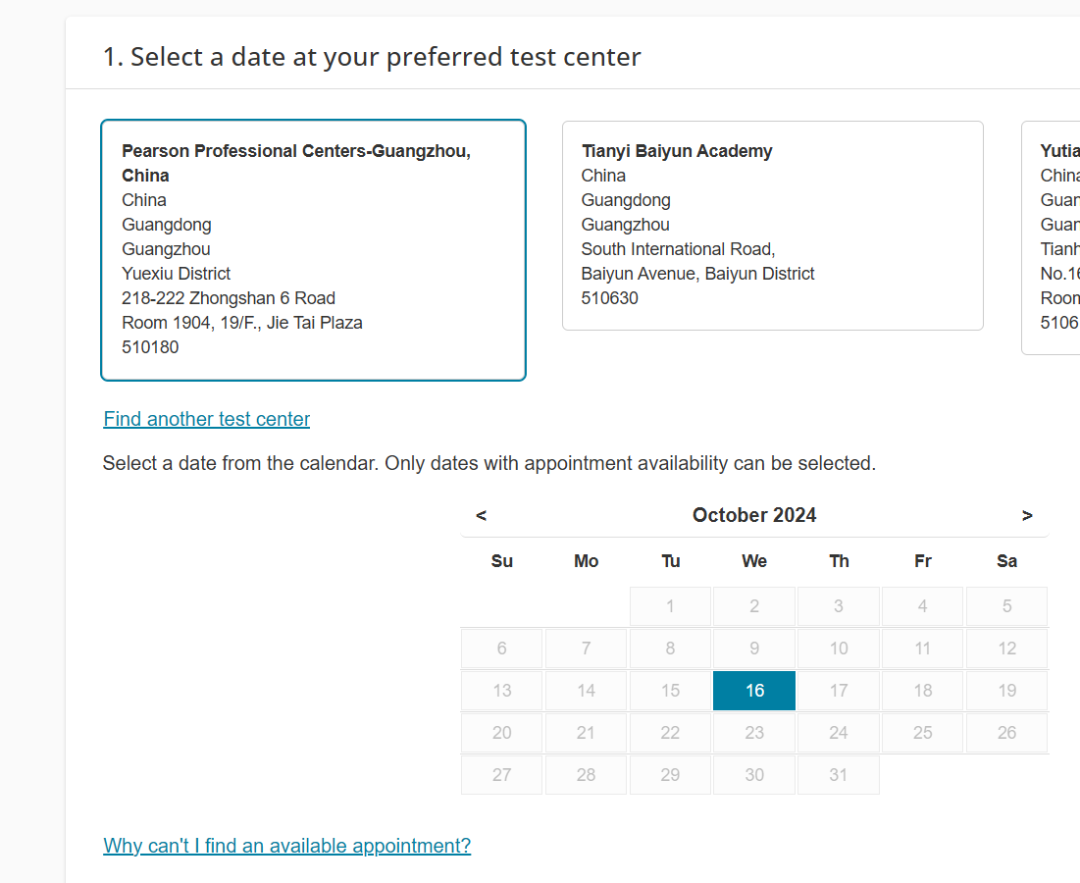The width and height of the screenshot is (1080, 883).
Task: Open Why can't I find appointment link
Action: pos(287,846)
